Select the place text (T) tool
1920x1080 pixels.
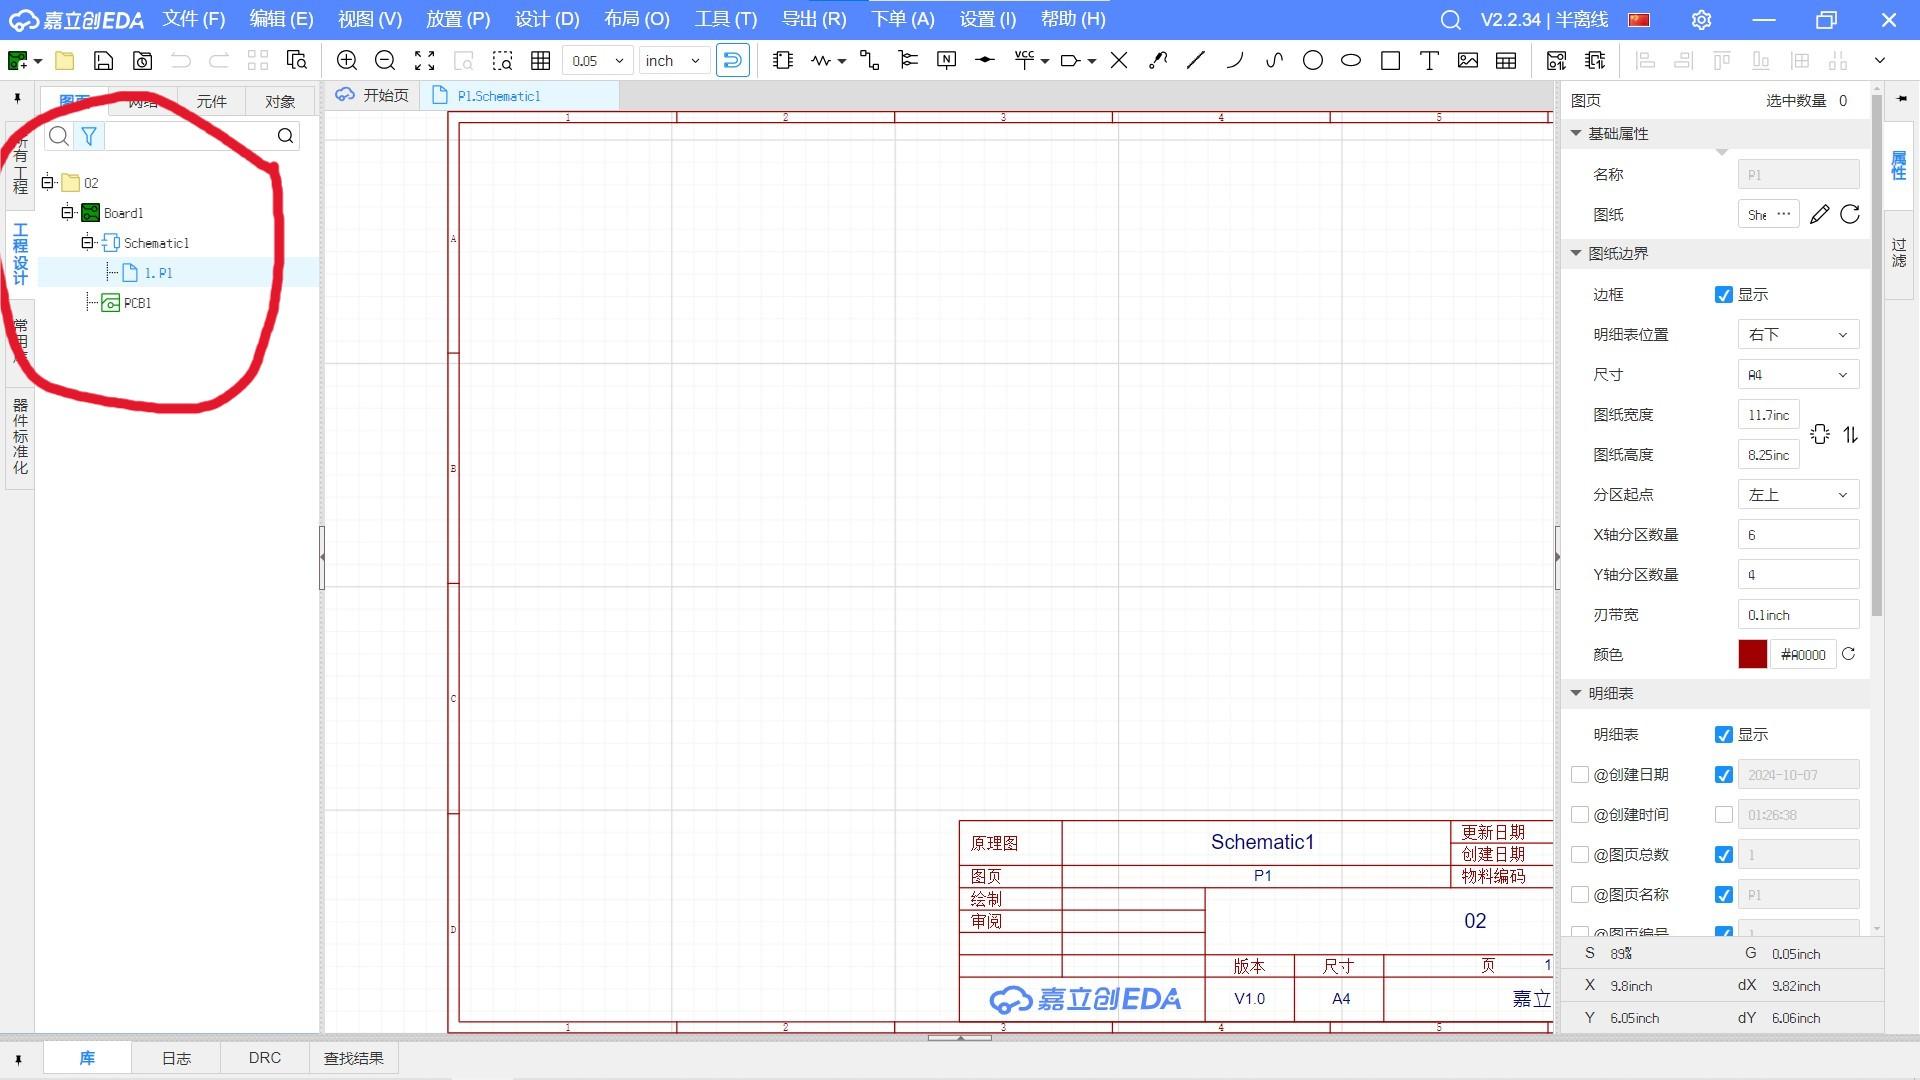coord(1429,61)
